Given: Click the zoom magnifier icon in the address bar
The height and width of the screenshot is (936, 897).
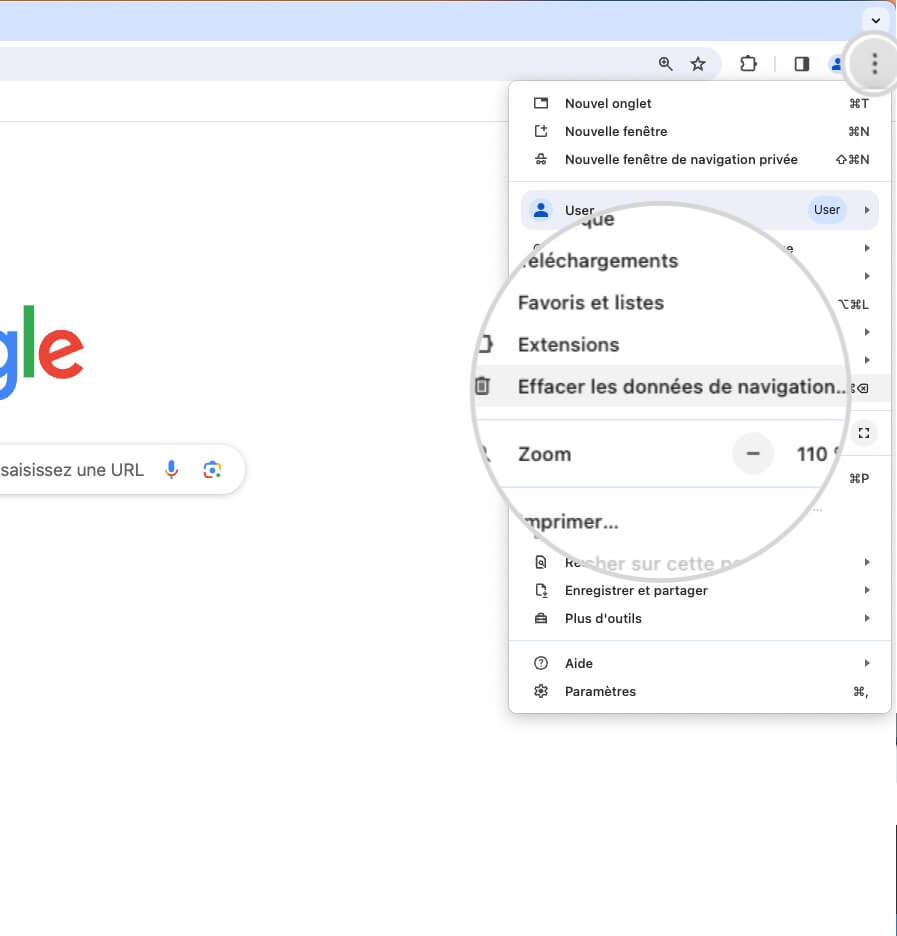Looking at the screenshot, I should click(x=665, y=63).
